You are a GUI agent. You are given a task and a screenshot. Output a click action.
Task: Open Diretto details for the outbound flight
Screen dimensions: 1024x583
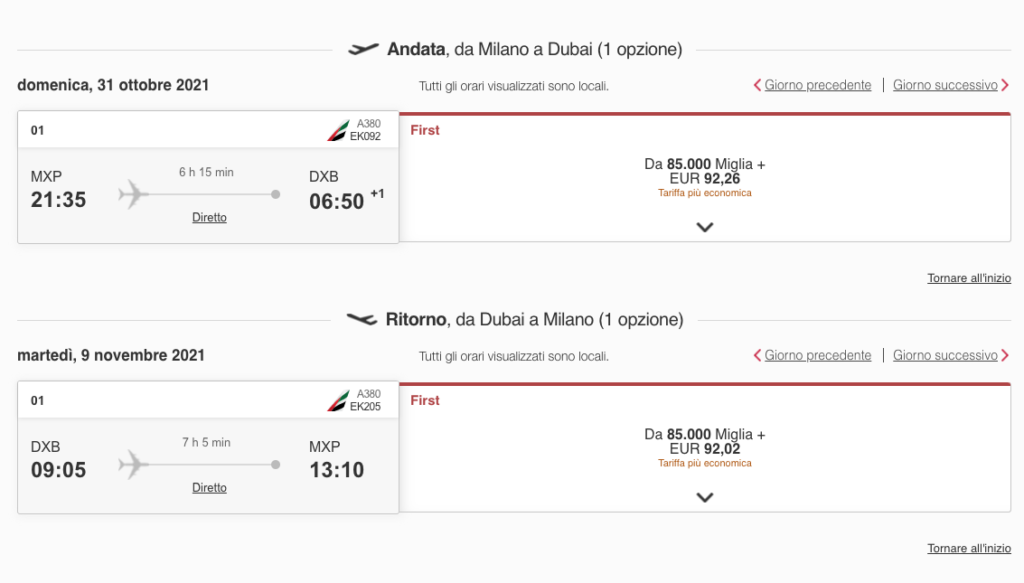[x=209, y=217]
